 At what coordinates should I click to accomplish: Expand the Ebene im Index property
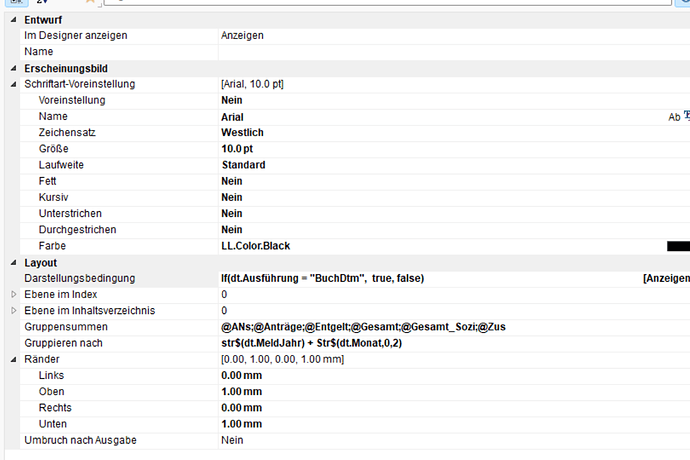tap(13, 294)
